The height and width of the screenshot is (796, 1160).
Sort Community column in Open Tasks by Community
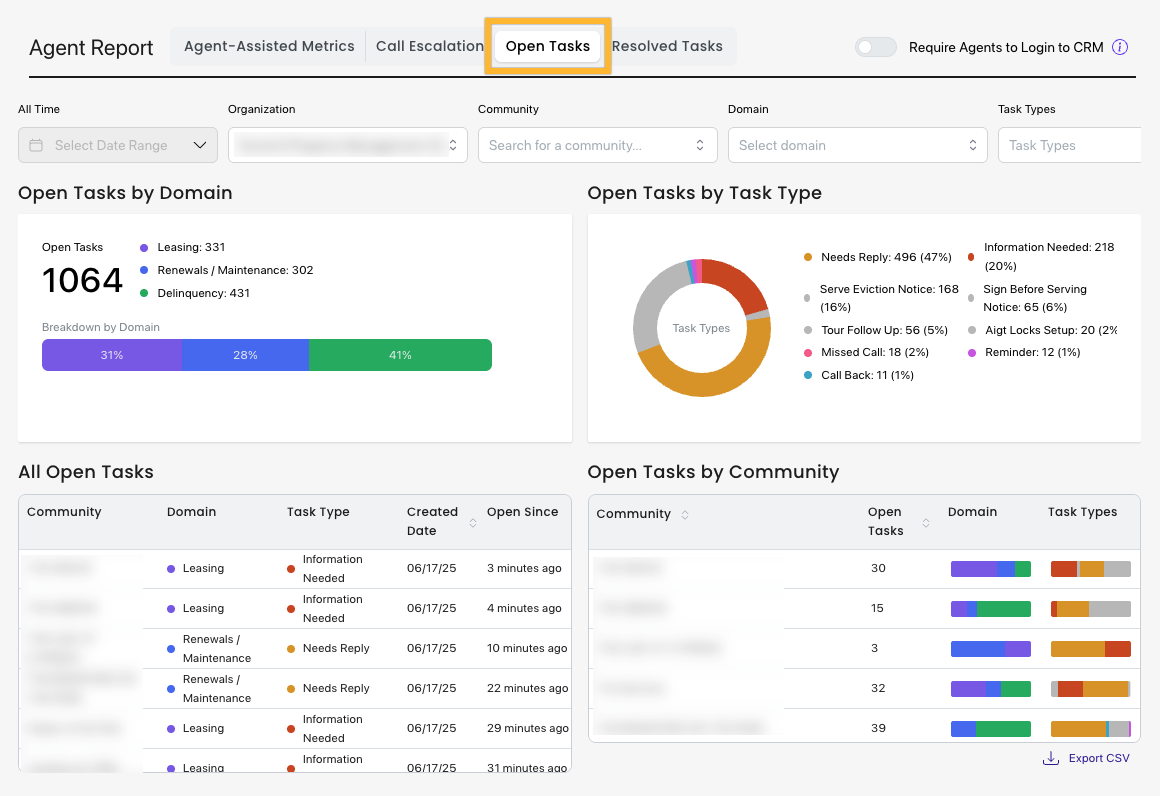tap(685, 515)
